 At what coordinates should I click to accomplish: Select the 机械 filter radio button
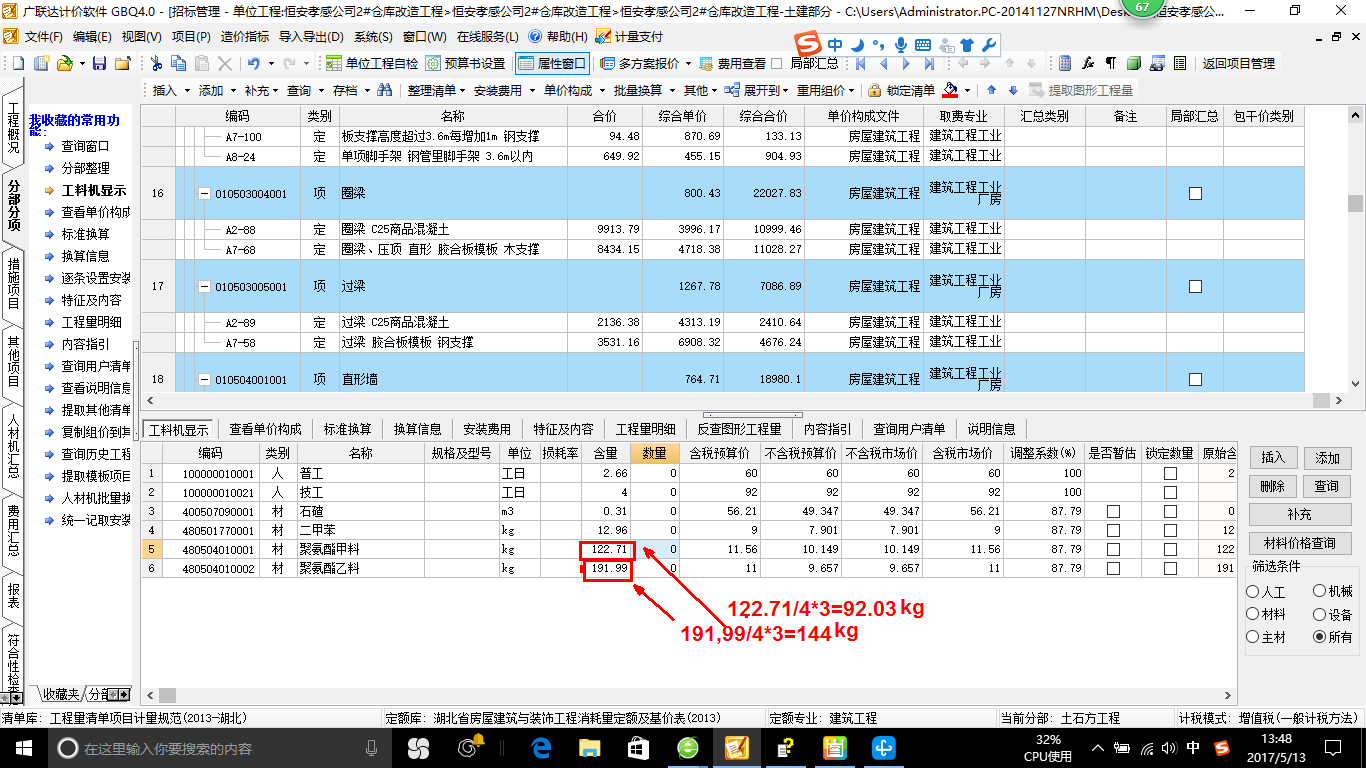[x=1320, y=591]
